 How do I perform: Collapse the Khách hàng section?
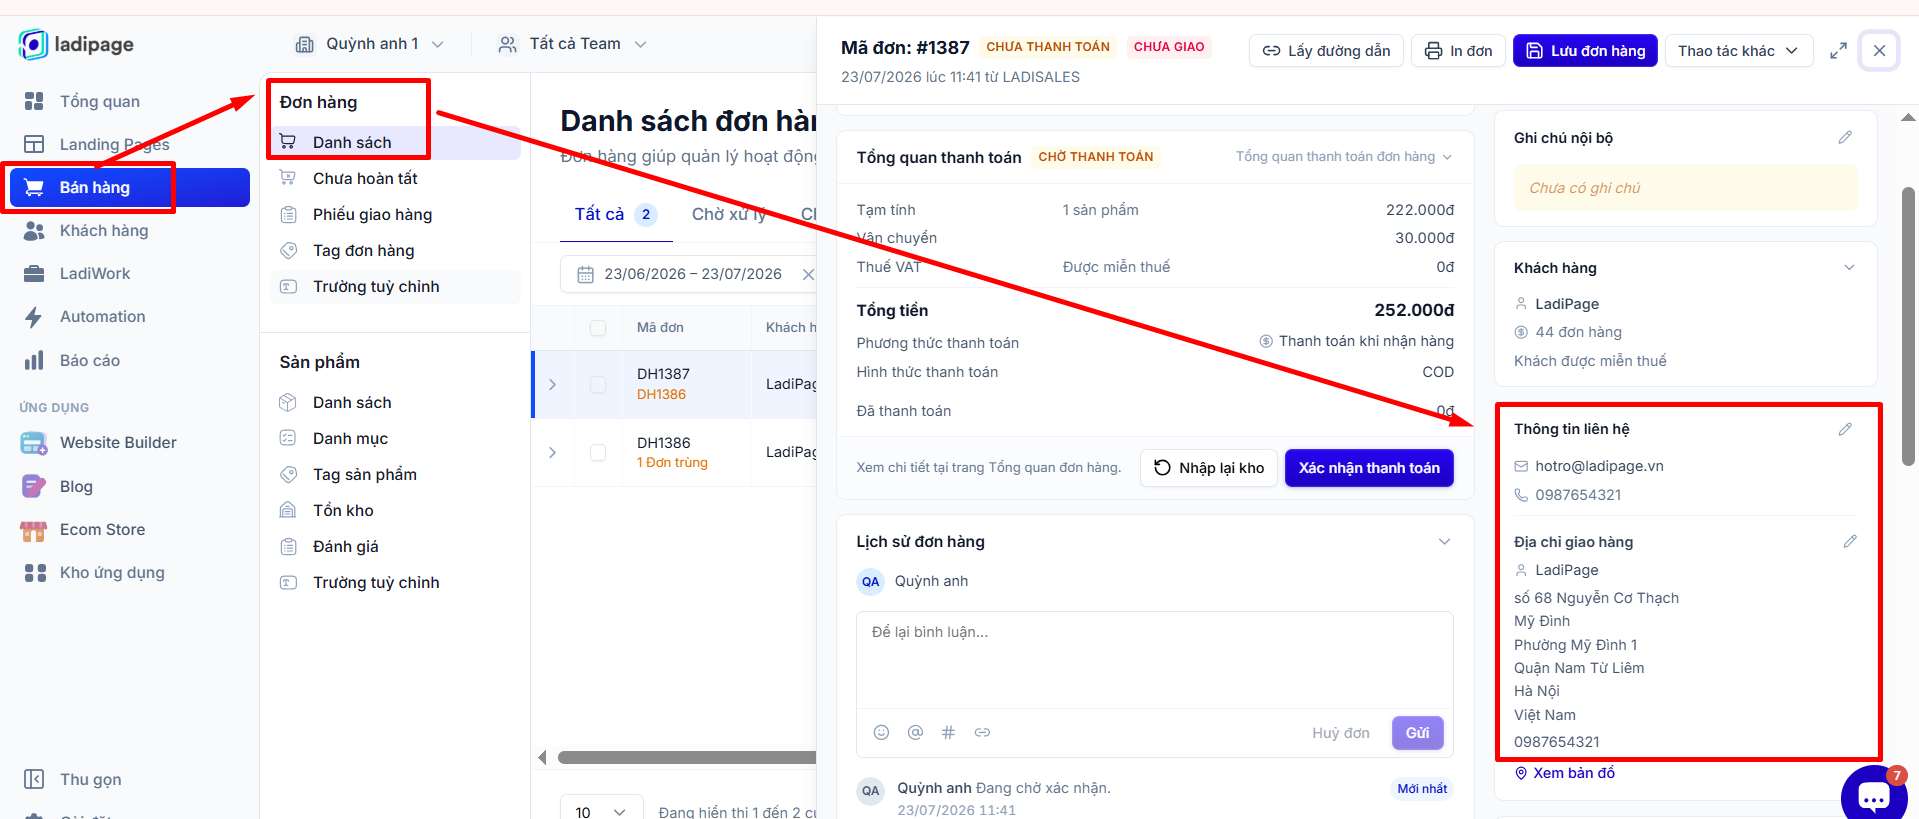click(1849, 267)
